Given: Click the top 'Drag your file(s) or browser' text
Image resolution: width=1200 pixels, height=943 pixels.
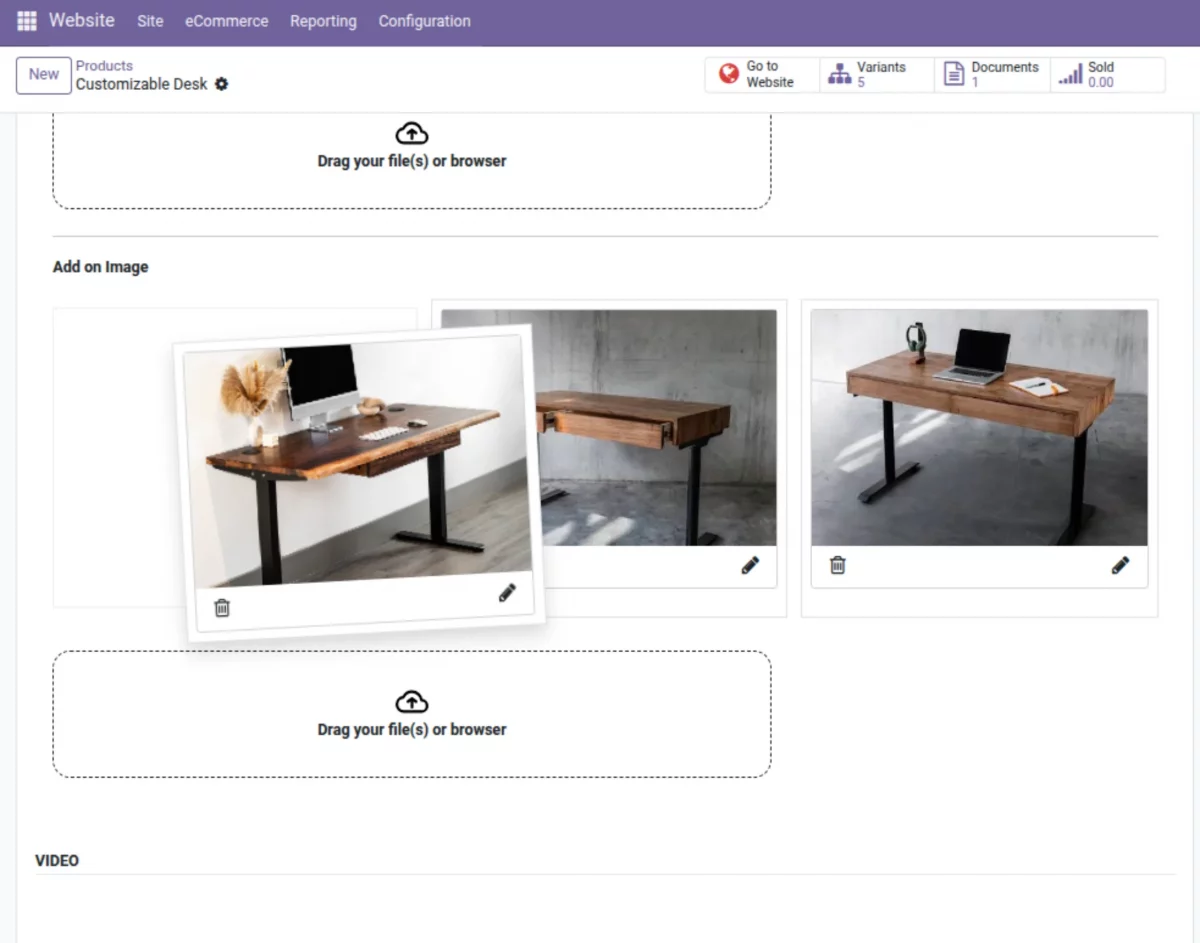Looking at the screenshot, I should 412,161.
